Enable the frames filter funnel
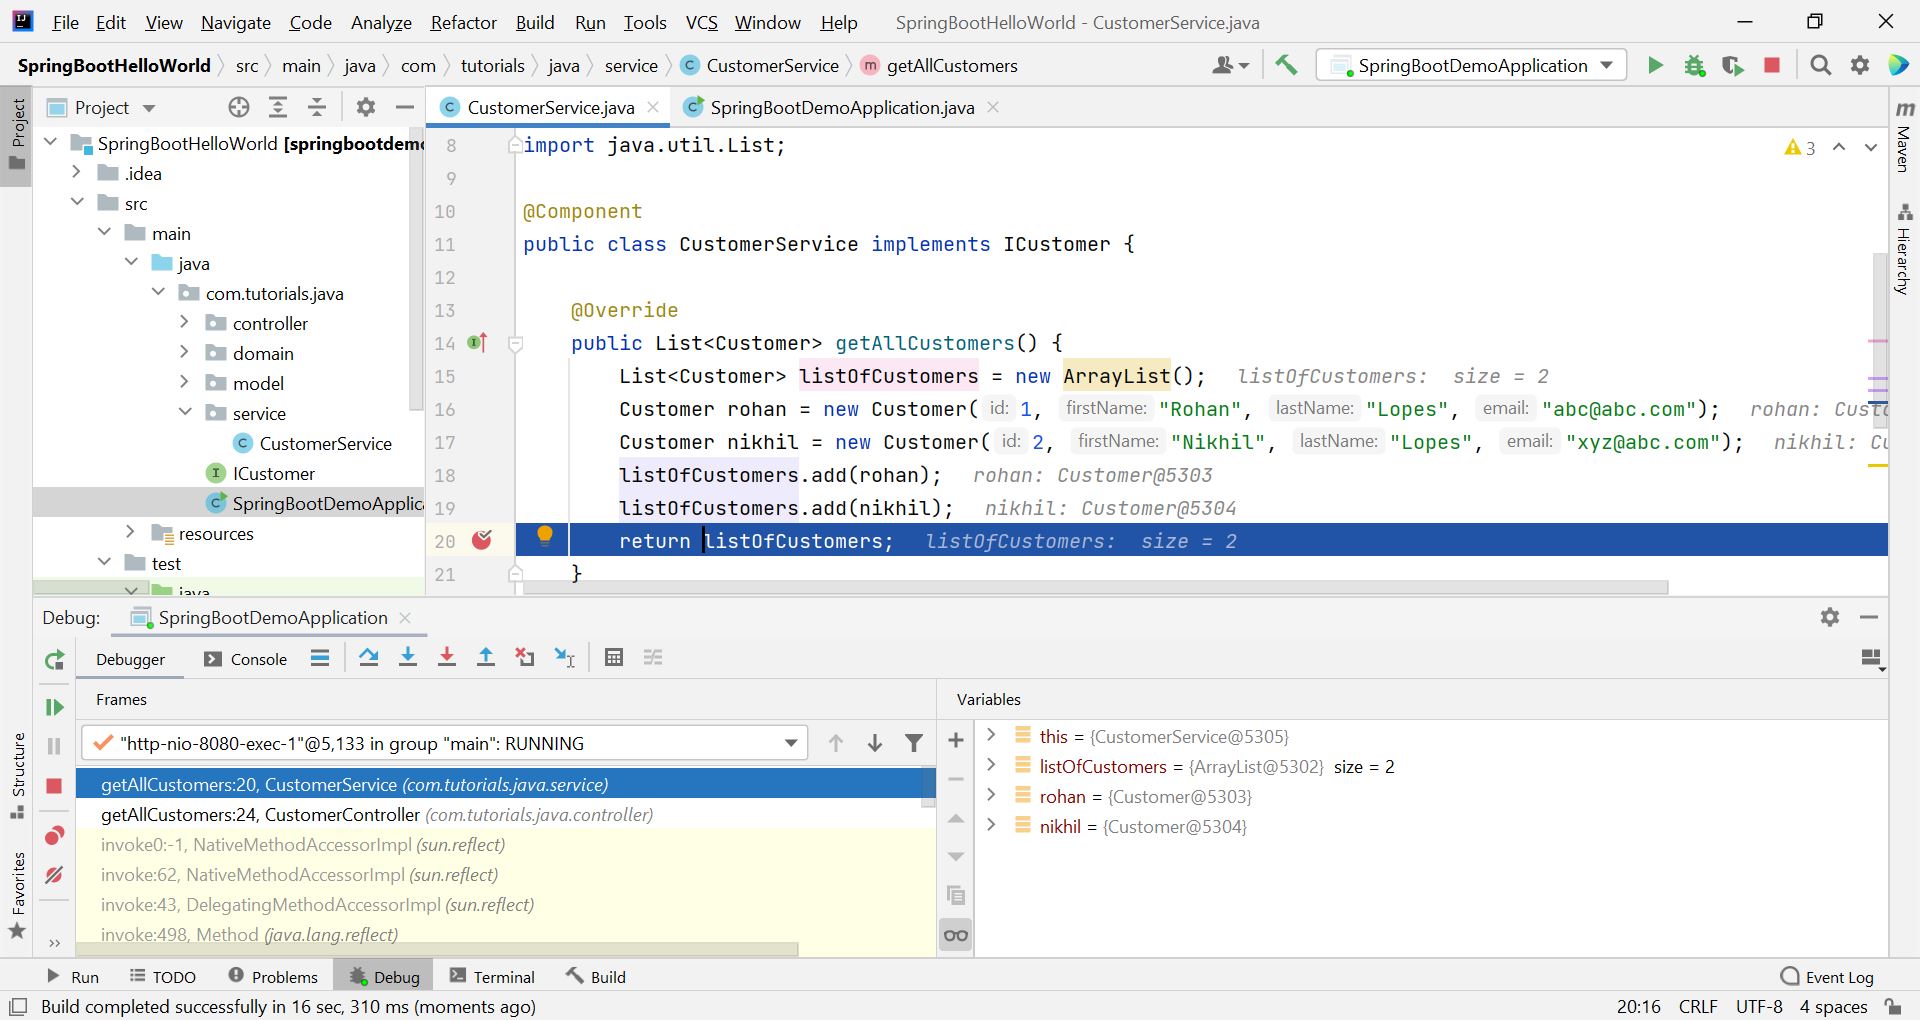This screenshot has width=1920, height=1020. 914,743
